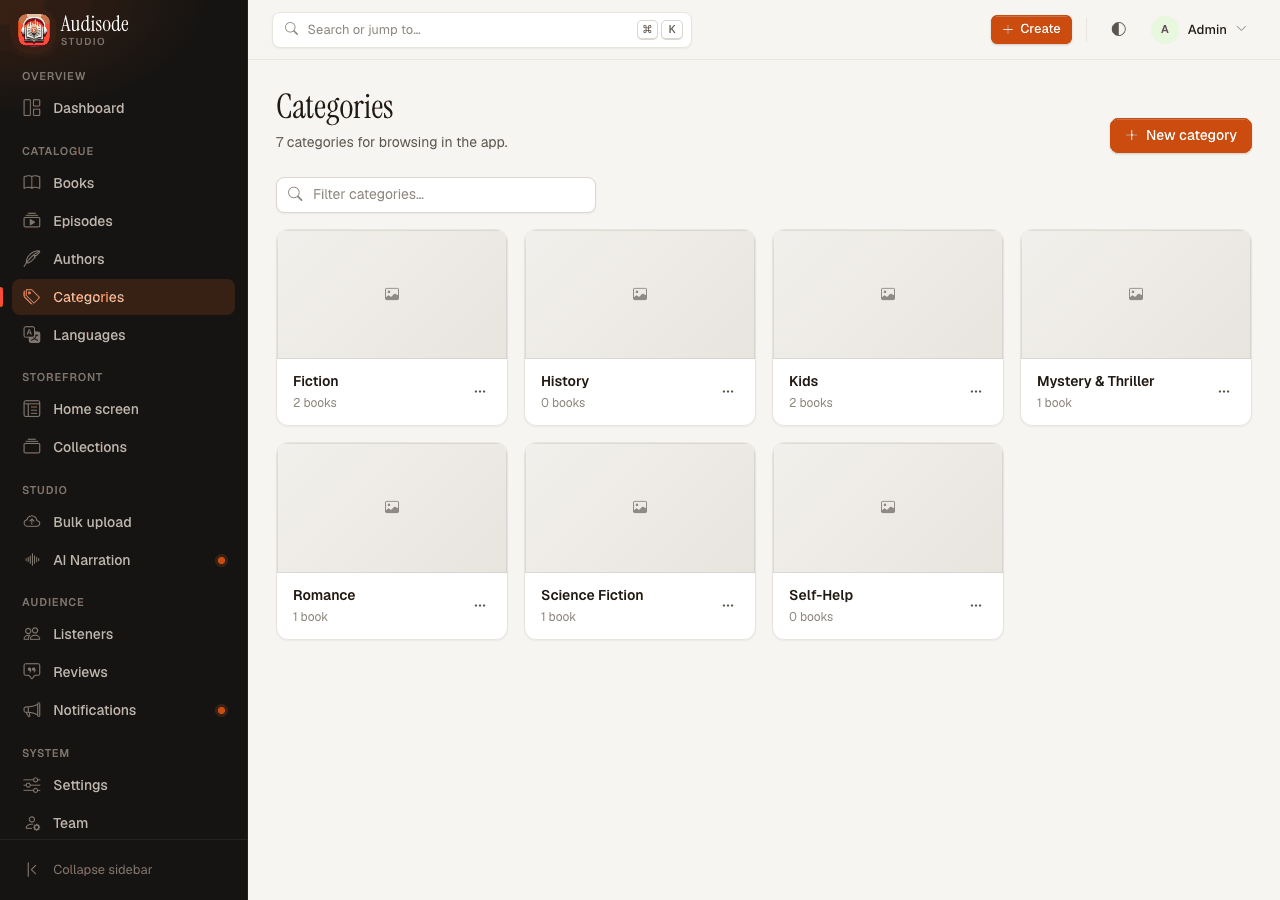The width and height of the screenshot is (1280, 900).
Task: Click the Fiction category cover image
Action: coord(392,294)
